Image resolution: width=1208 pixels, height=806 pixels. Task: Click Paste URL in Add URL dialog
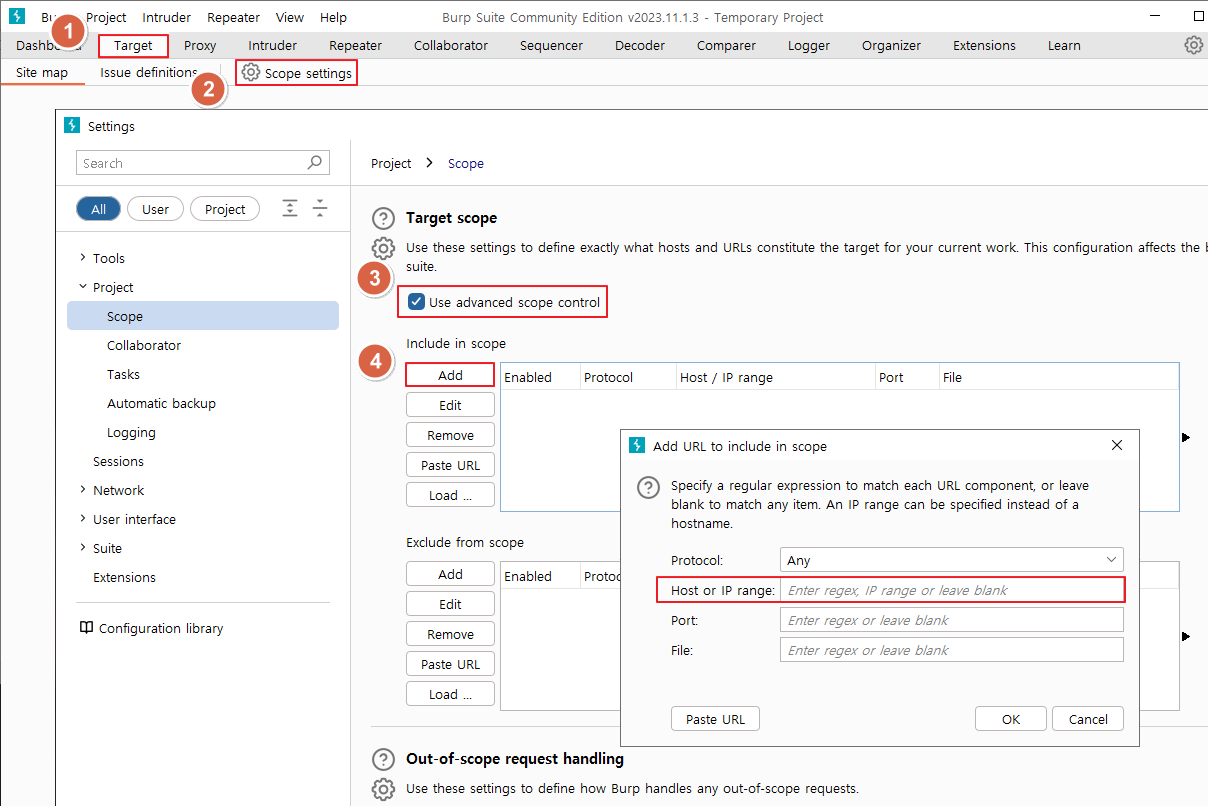716,719
